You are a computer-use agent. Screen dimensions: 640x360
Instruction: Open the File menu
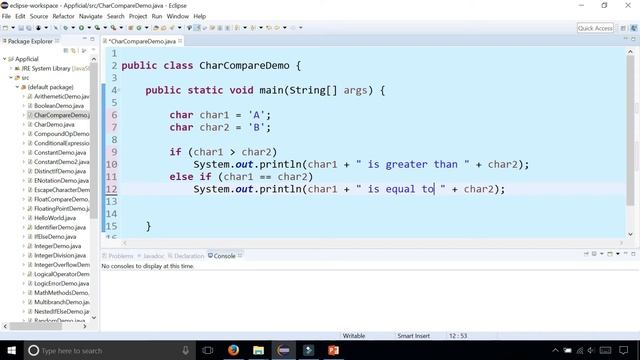pos(6,16)
